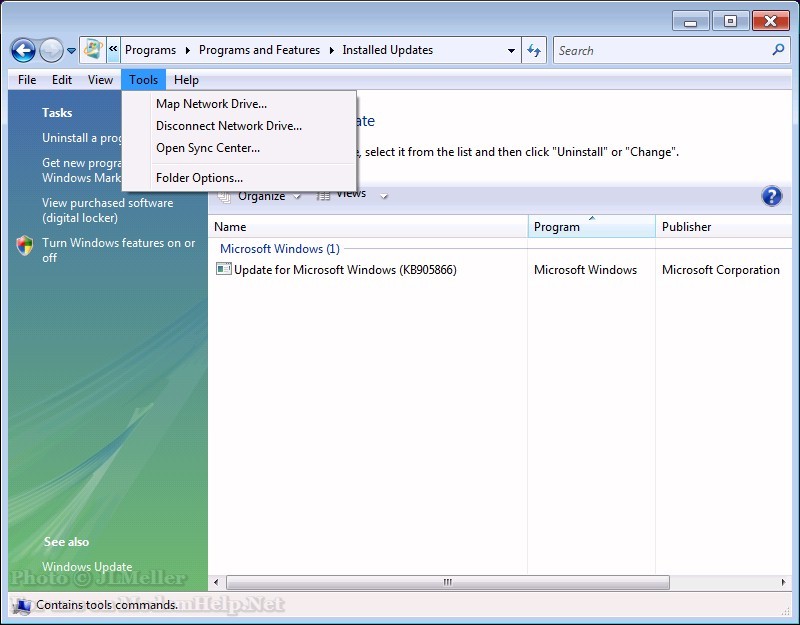
Task: Click the refresh button beside address bar
Action: coord(535,50)
